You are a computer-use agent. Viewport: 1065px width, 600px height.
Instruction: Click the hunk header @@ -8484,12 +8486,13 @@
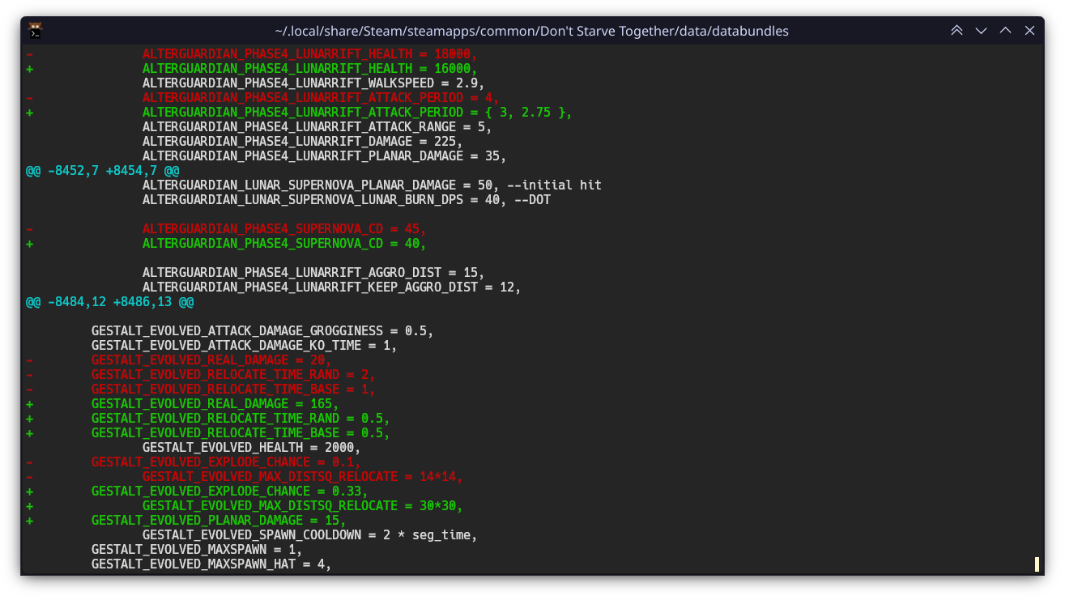pyautogui.click(x=110, y=301)
